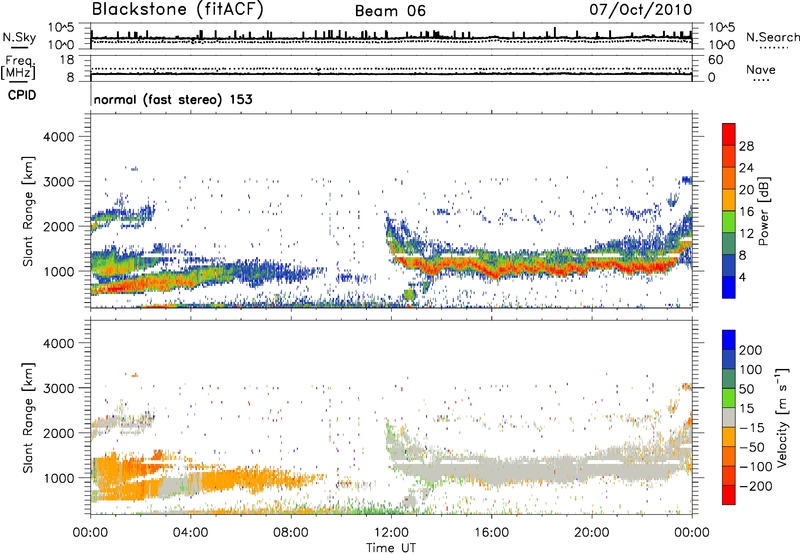Click the dotted Nave line sample in legend
The width and height of the screenshot is (800, 554).
click(x=761, y=81)
